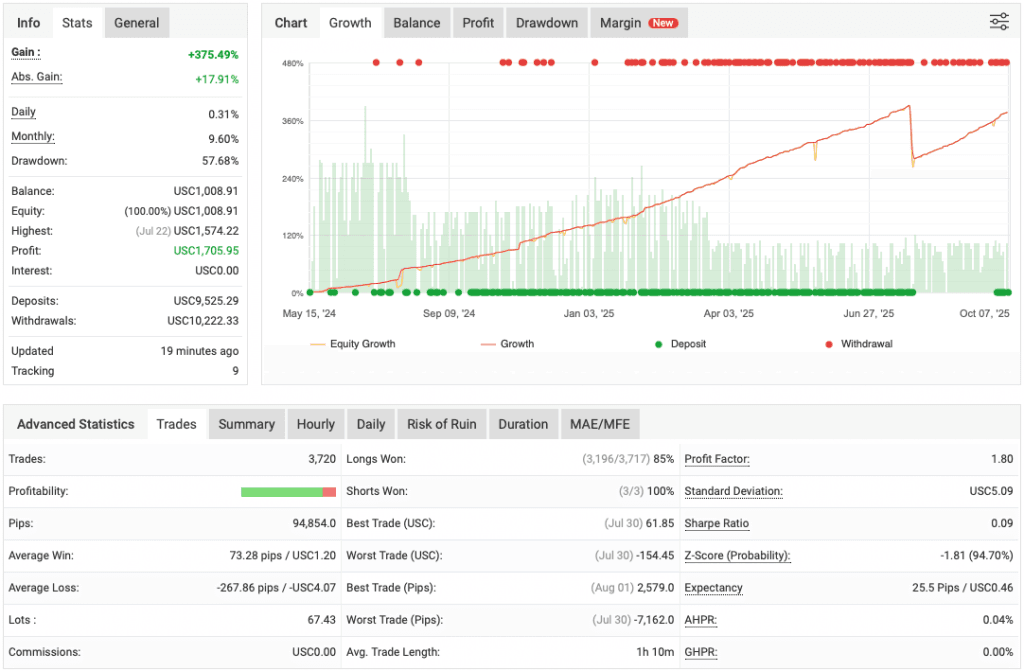The height and width of the screenshot is (671, 1024).
Task: Select the Summary statistics tab
Action: pos(246,423)
